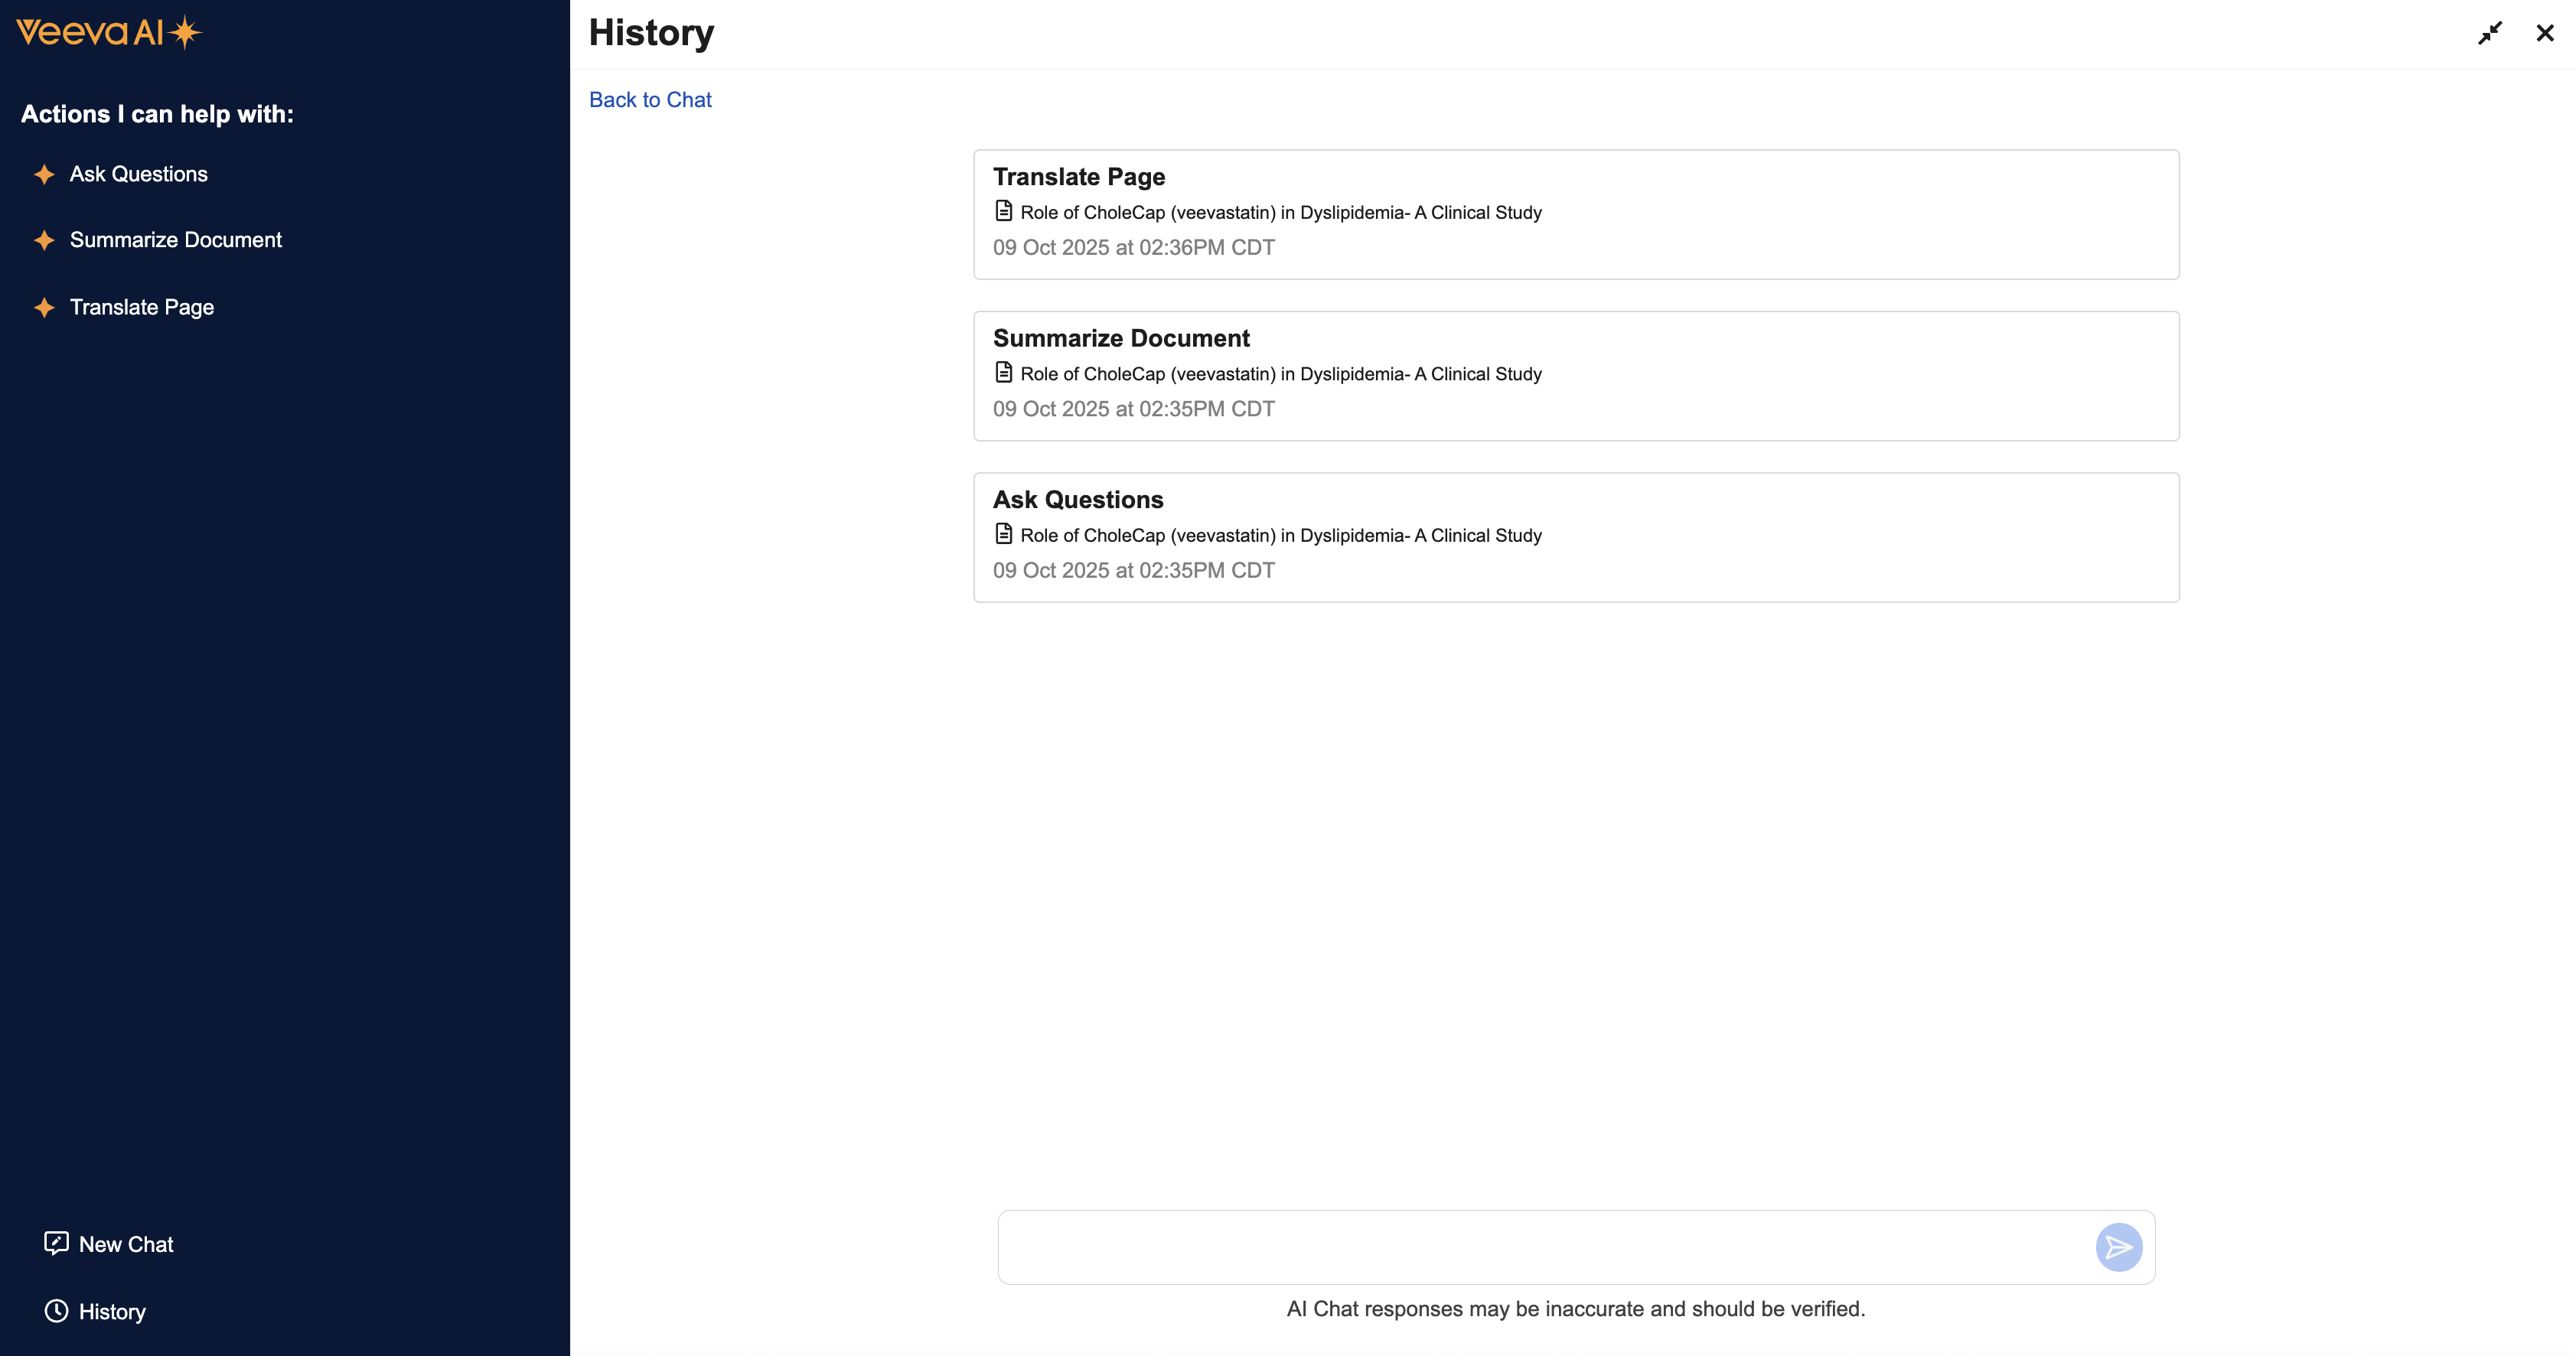Open the Summarize Document history entry
Screen dimensions: 2576x1356
pos(1576,376)
